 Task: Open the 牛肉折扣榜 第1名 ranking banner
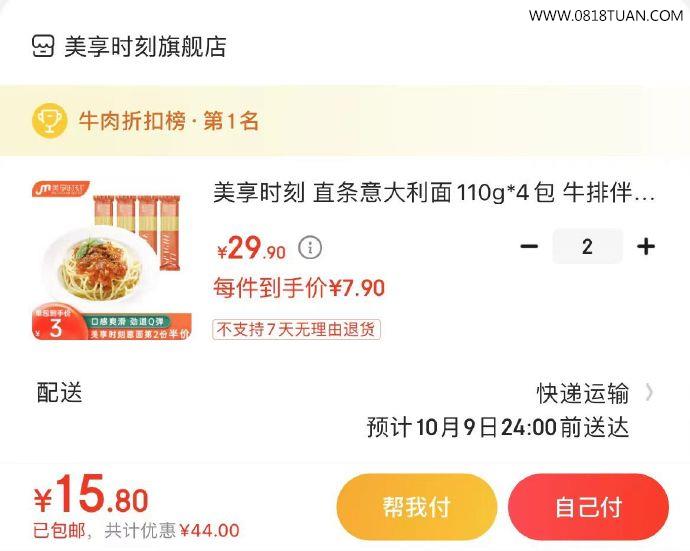point(345,121)
